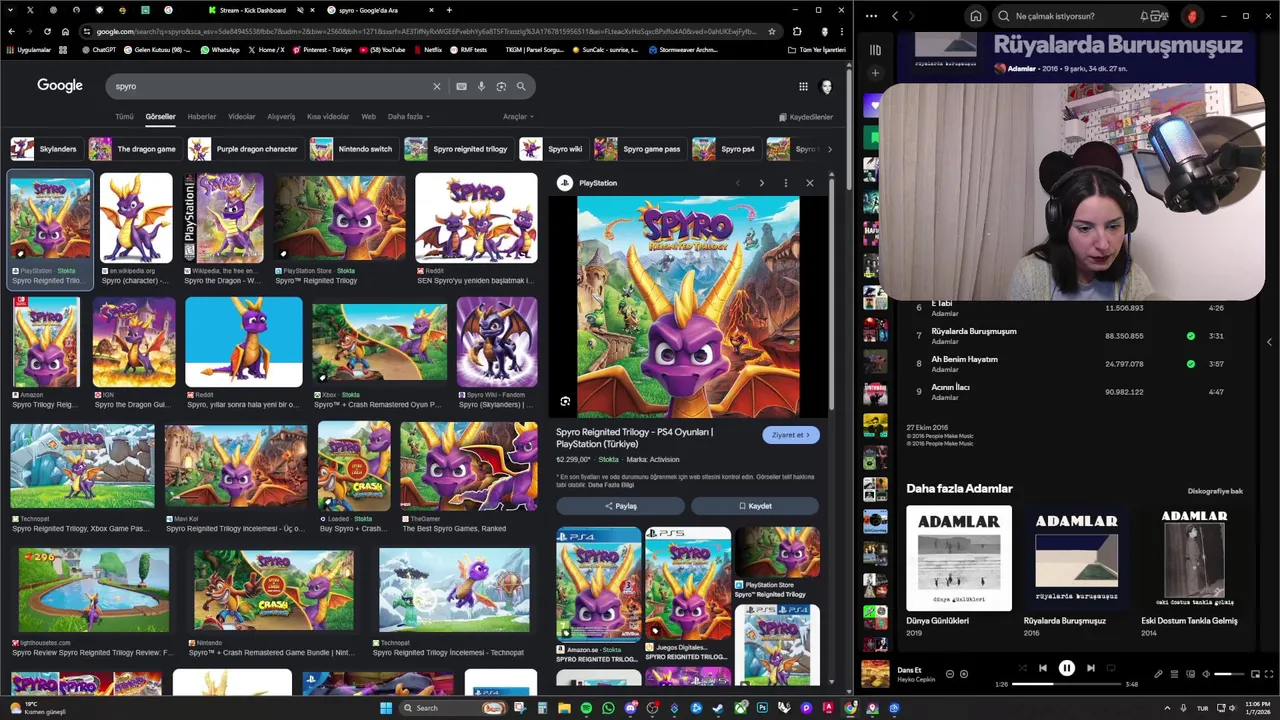This screenshot has height=720, width=1280.
Task: Toggle Spotify repeat
Action: pyautogui.click(x=1111, y=668)
